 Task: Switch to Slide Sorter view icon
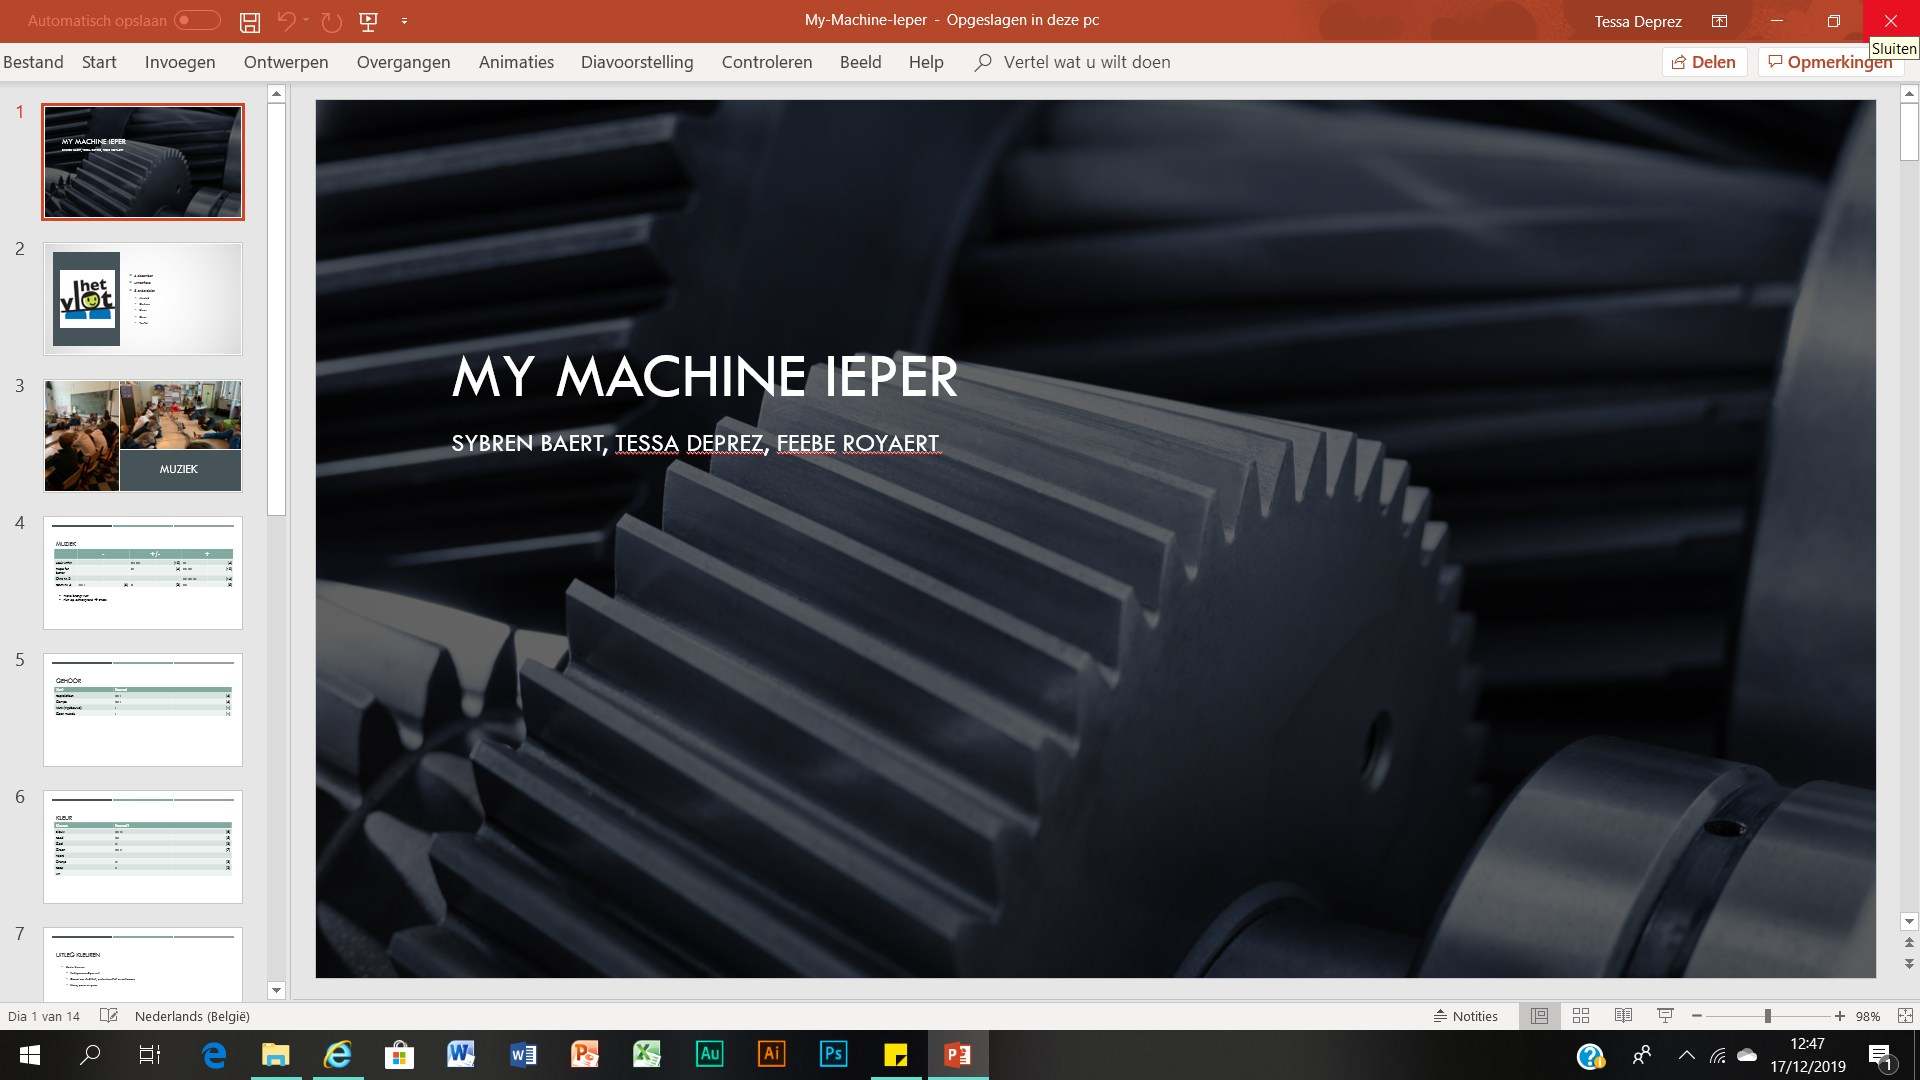tap(1581, 1016)
